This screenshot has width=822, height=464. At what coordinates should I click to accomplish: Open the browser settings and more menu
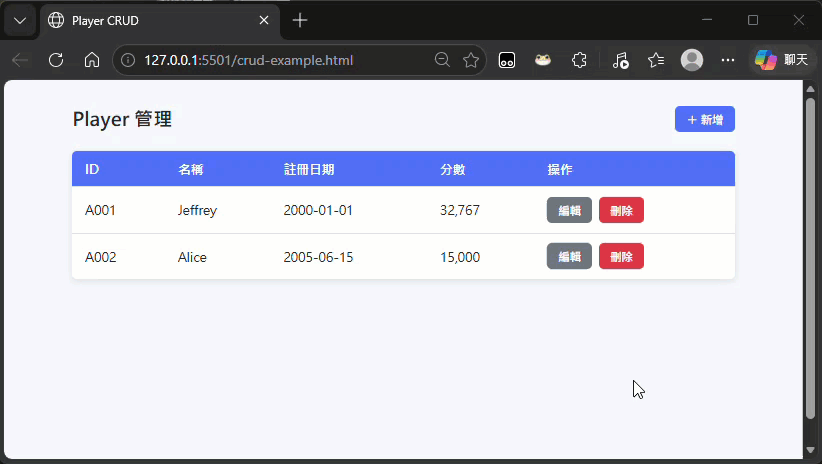(728, 60)
